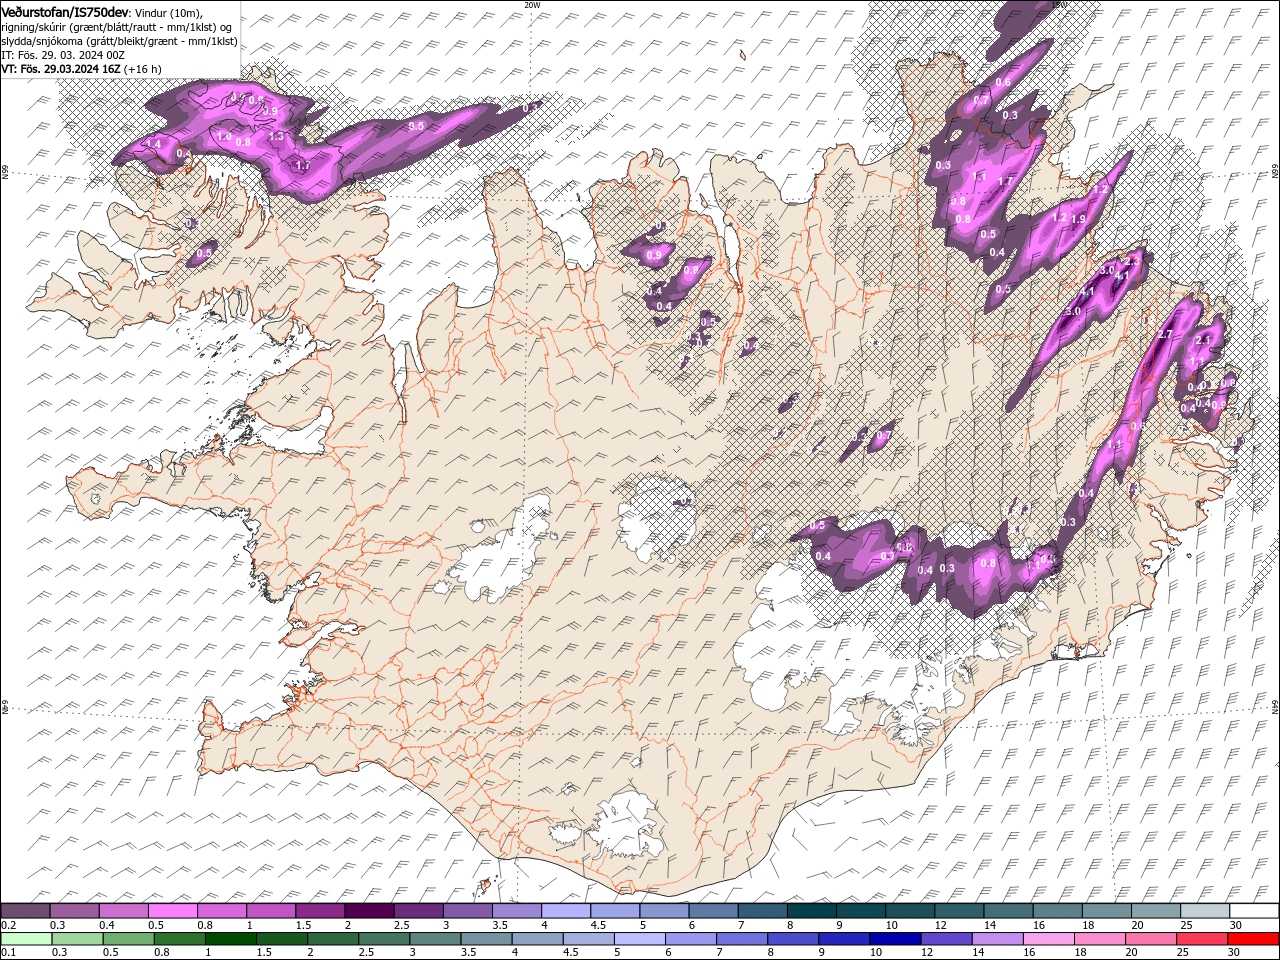Pick the bright pink upper swatch starting at 0.5
The width and height of the screenshot is (1280, 960).
(172, 911)
